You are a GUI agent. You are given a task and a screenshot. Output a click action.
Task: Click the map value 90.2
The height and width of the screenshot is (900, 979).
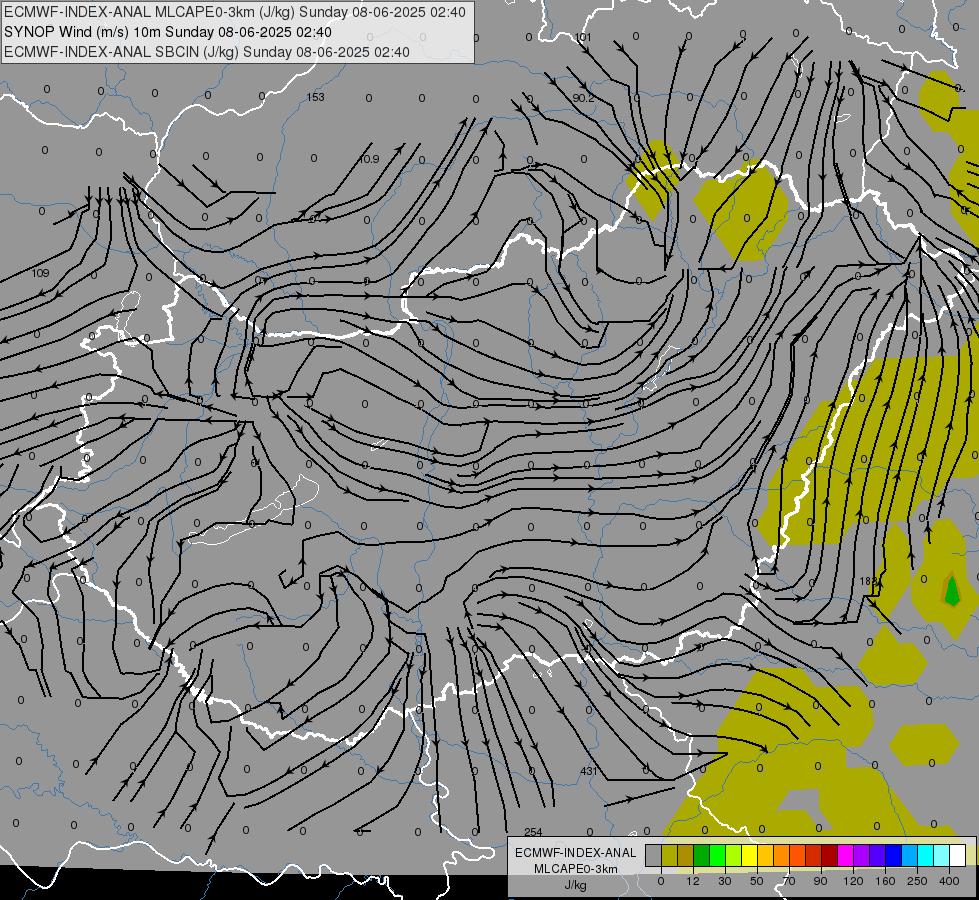coord(583,99)
